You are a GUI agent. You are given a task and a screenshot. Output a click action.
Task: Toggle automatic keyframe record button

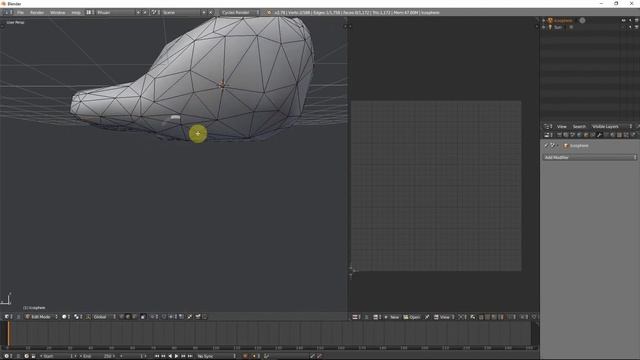click(x=245, y=356)
